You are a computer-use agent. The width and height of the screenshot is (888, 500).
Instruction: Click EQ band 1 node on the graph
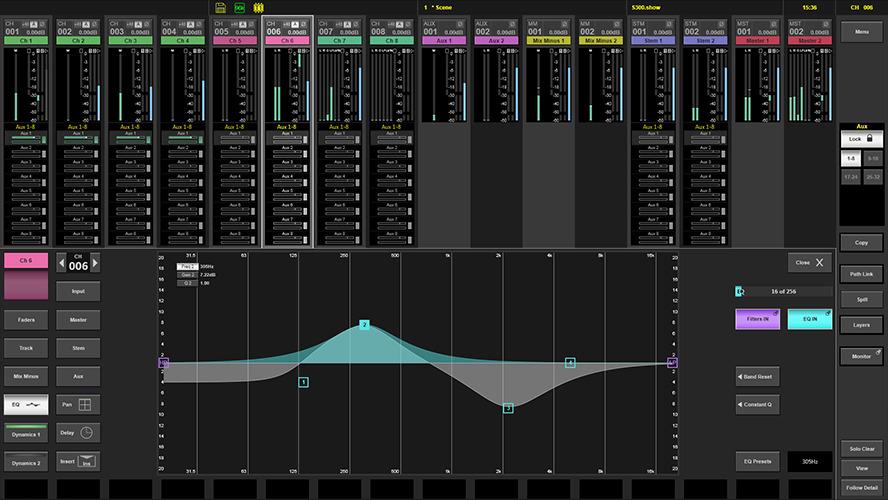[x=303, y=382]
